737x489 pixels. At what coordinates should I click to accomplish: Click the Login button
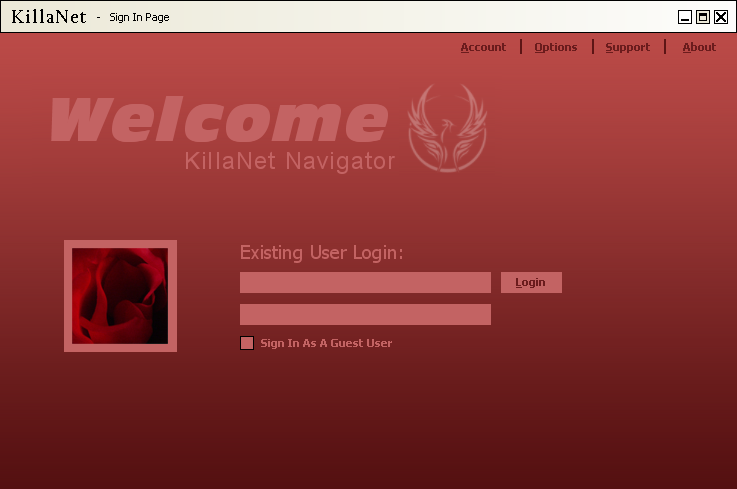[531, 282]
